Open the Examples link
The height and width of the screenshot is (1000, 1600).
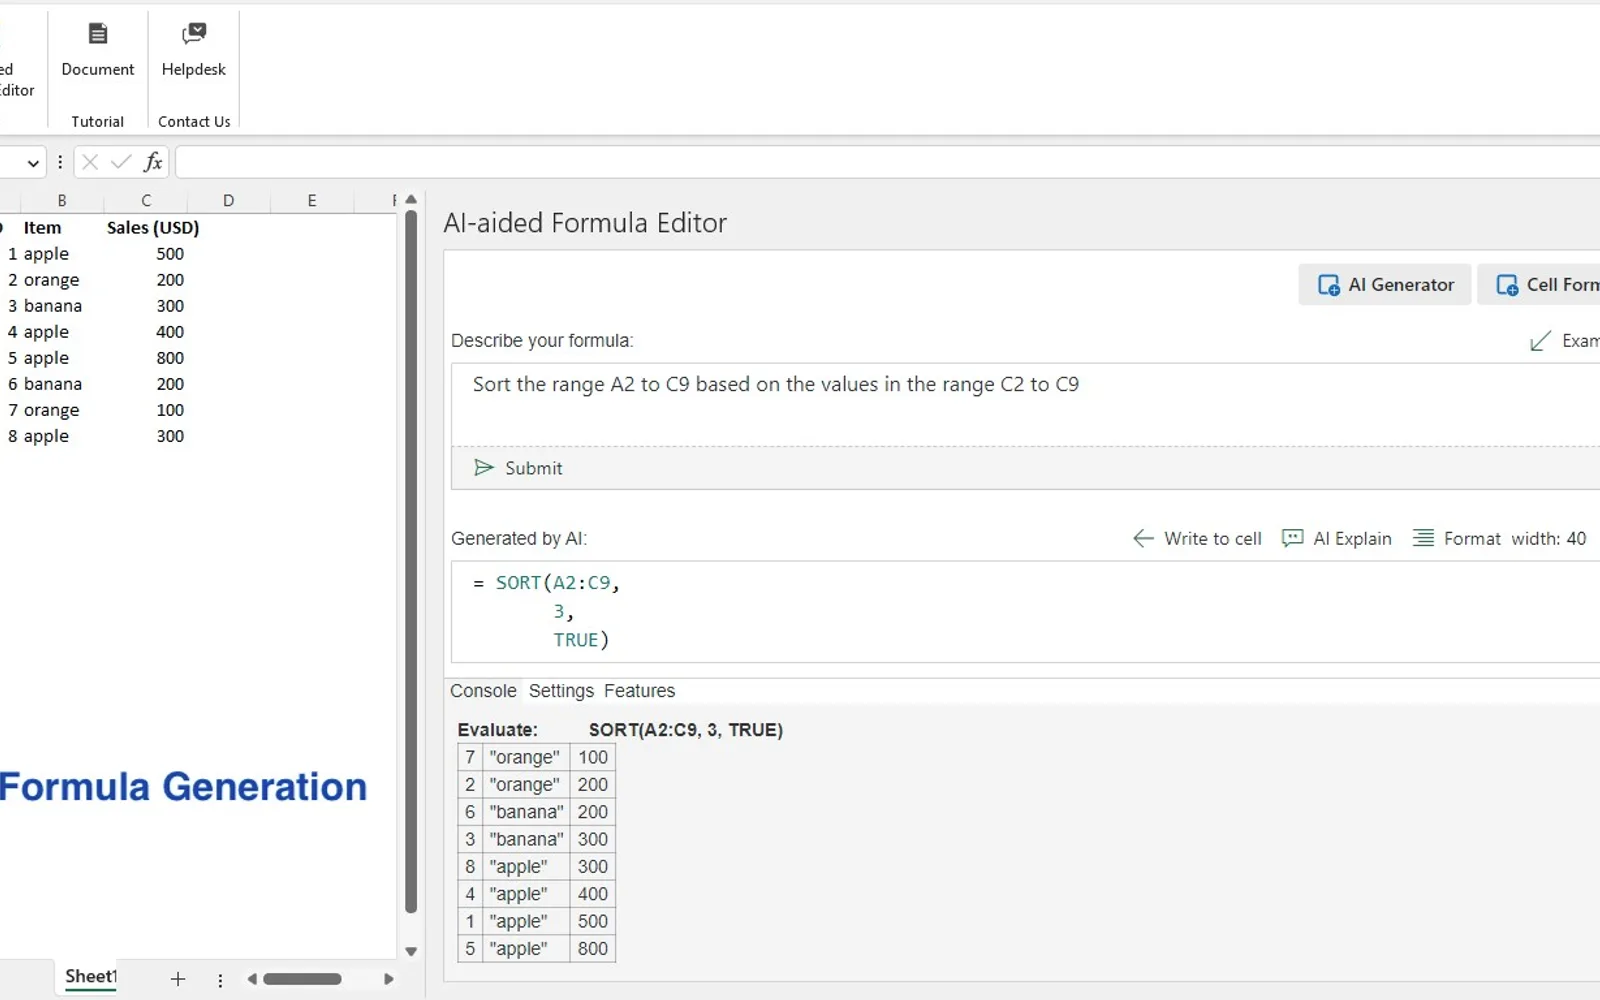(1565, 341)
